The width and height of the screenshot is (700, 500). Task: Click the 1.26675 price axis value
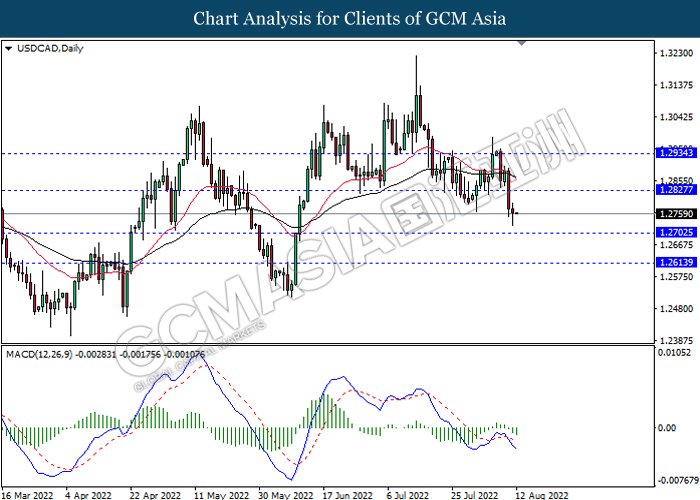[677, 245]
